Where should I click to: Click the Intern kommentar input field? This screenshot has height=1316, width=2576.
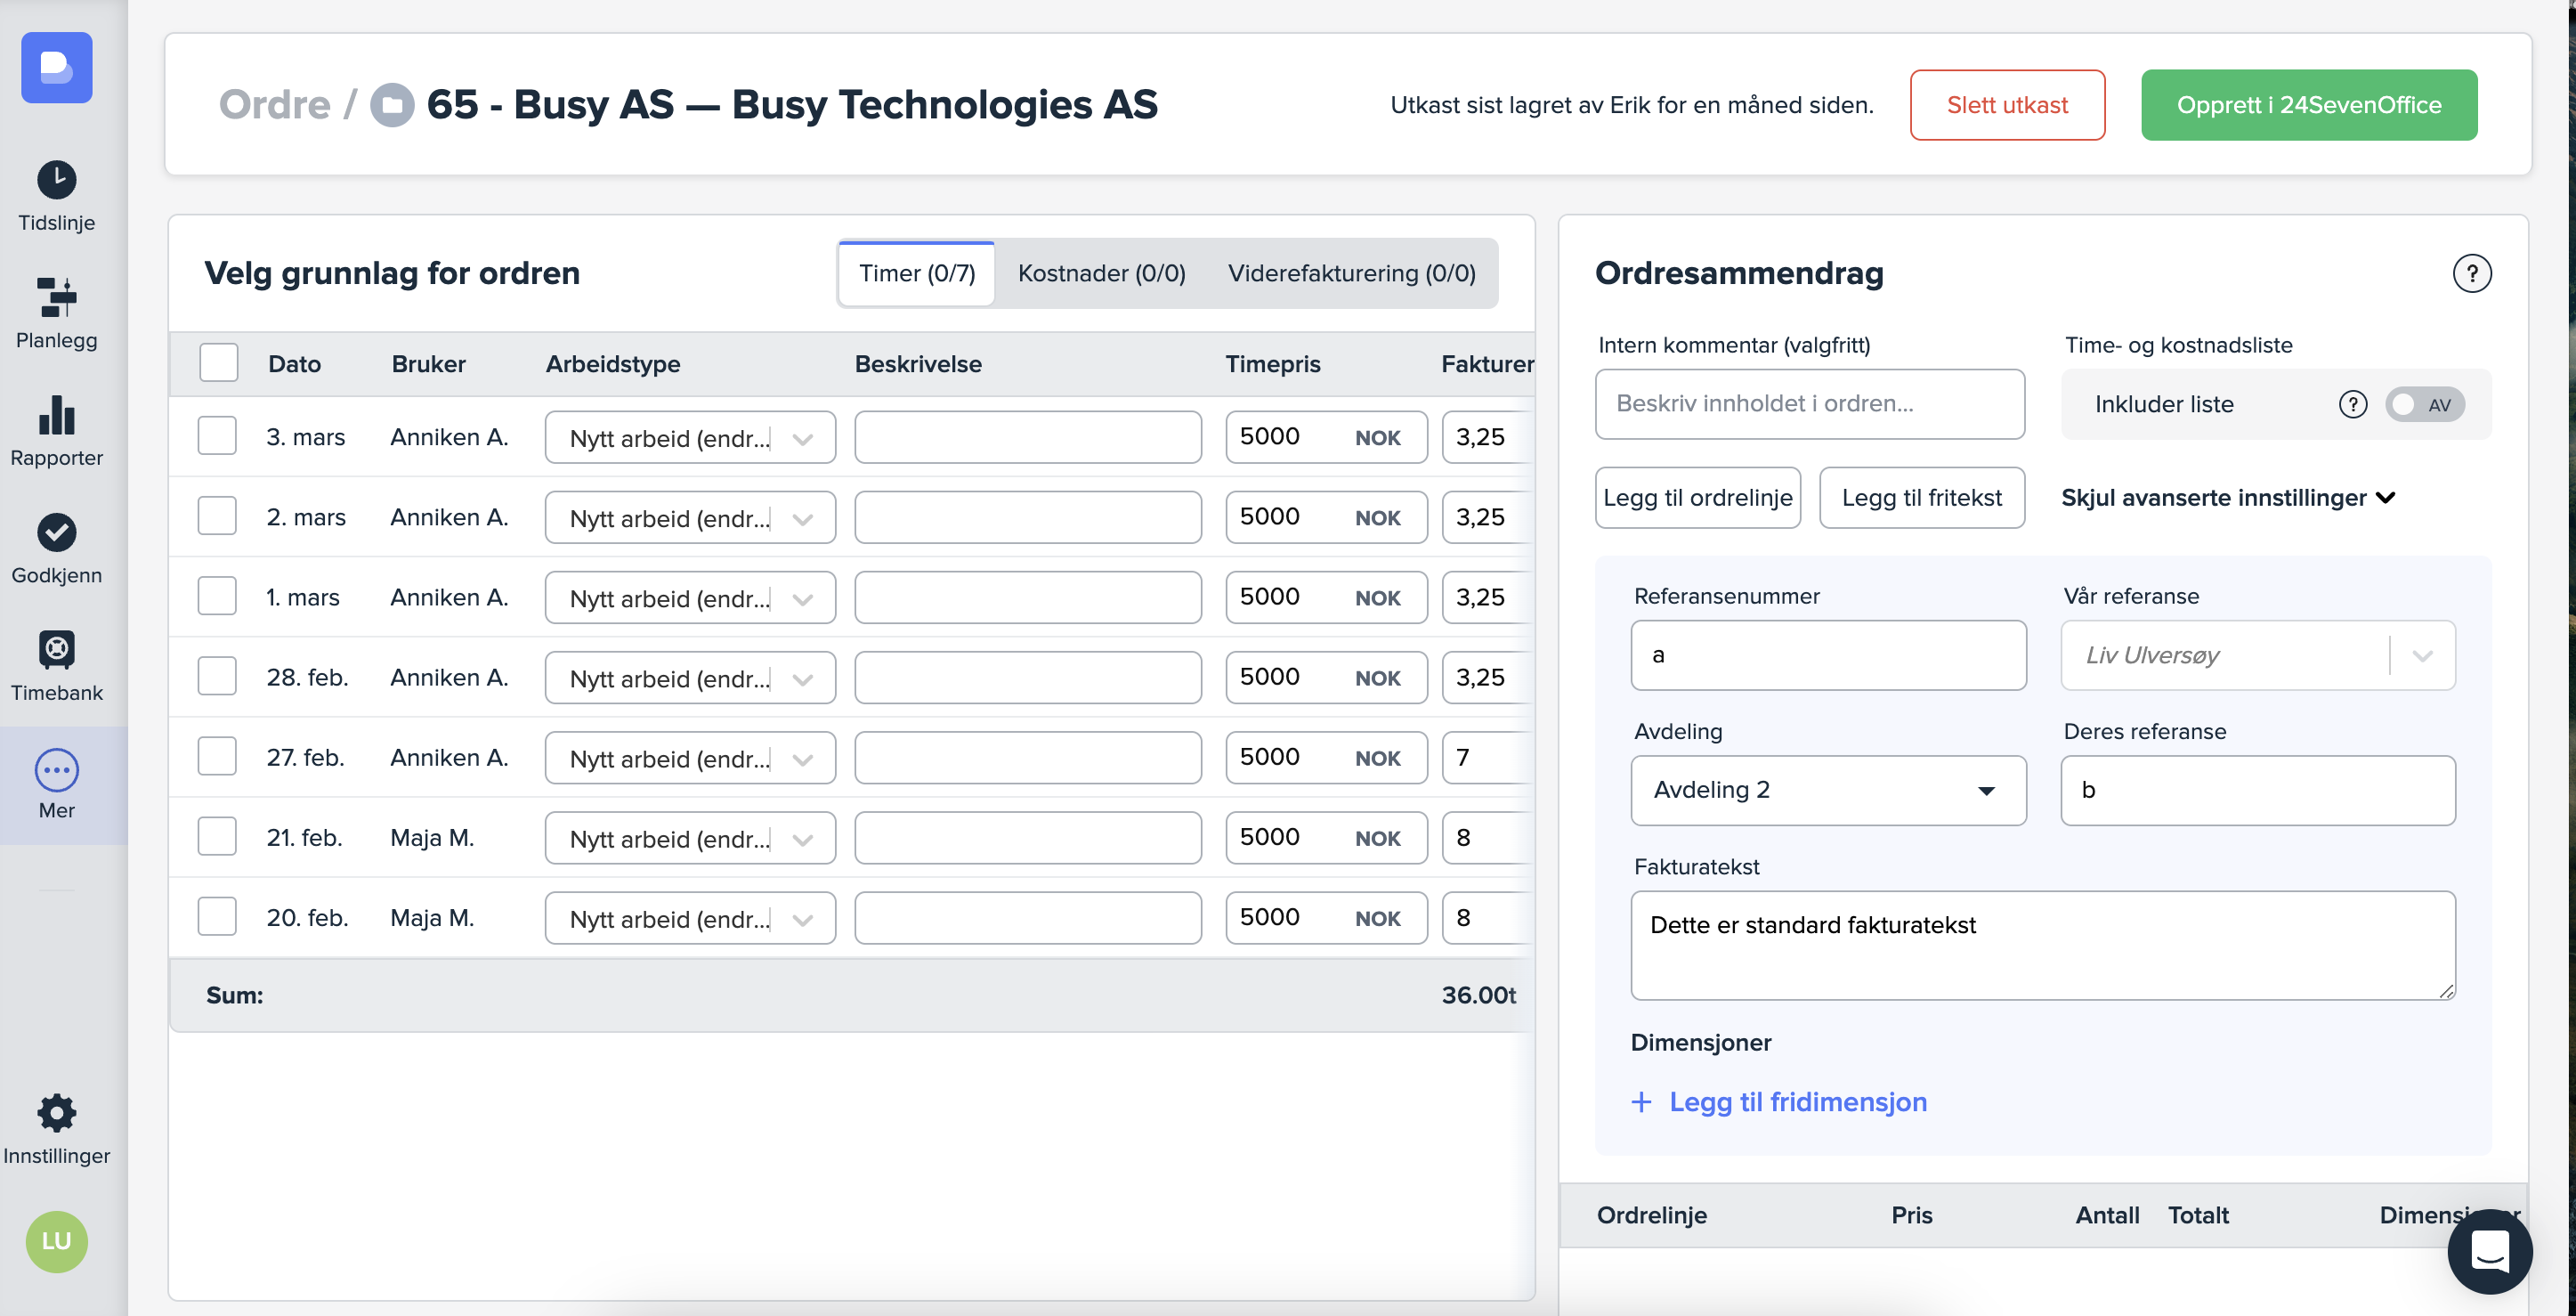coord(1809,404)
